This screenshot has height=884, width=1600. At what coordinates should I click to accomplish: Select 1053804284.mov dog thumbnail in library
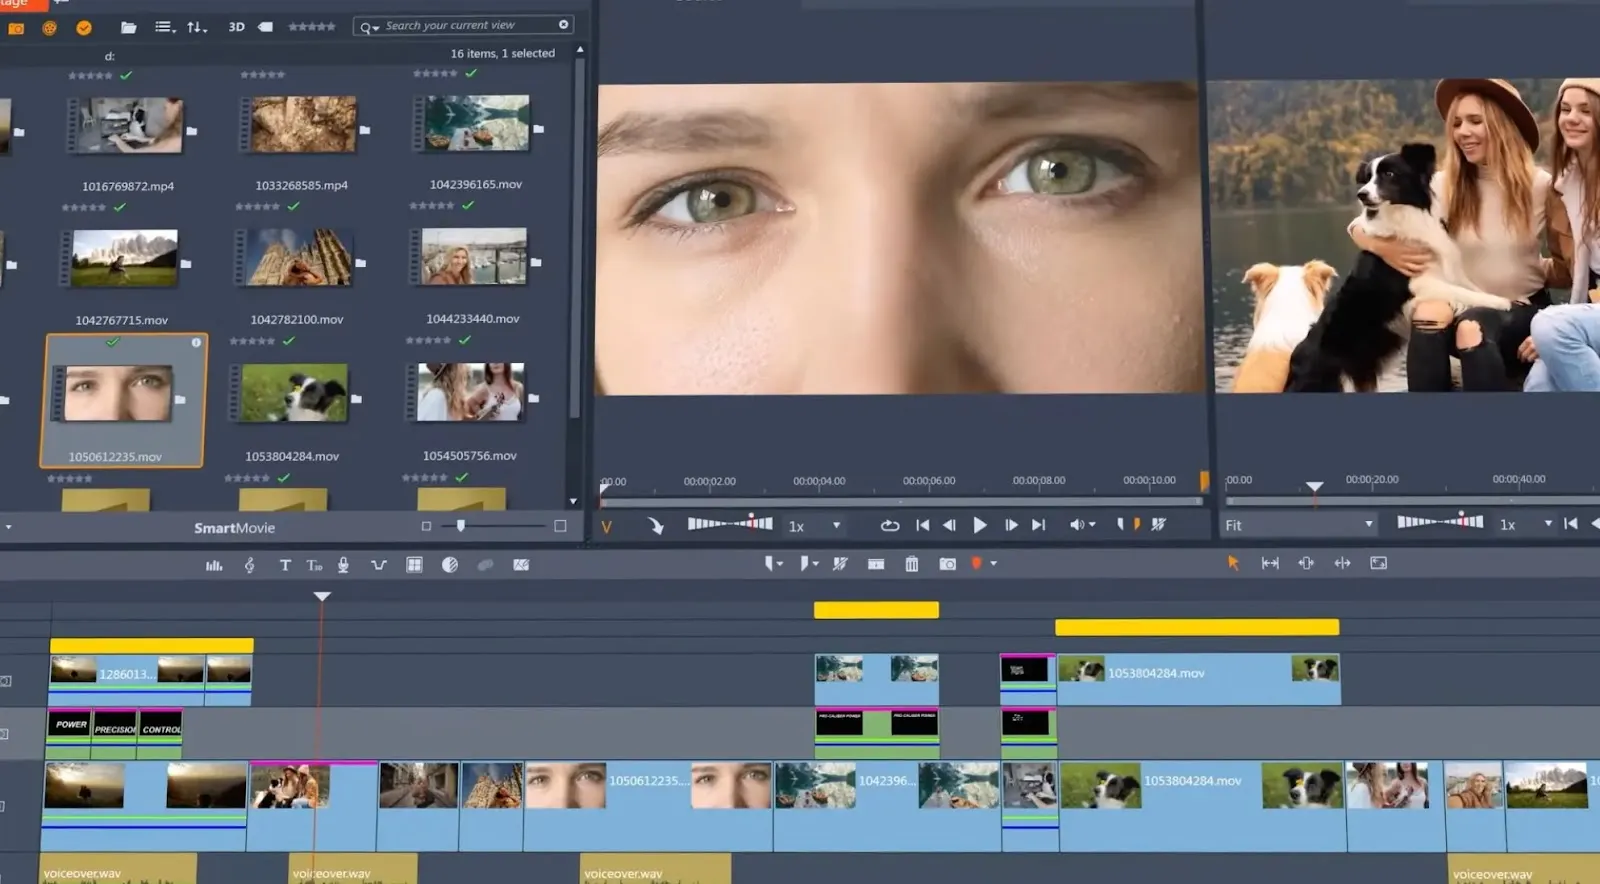pyautogui.click(x=294, y=392)
